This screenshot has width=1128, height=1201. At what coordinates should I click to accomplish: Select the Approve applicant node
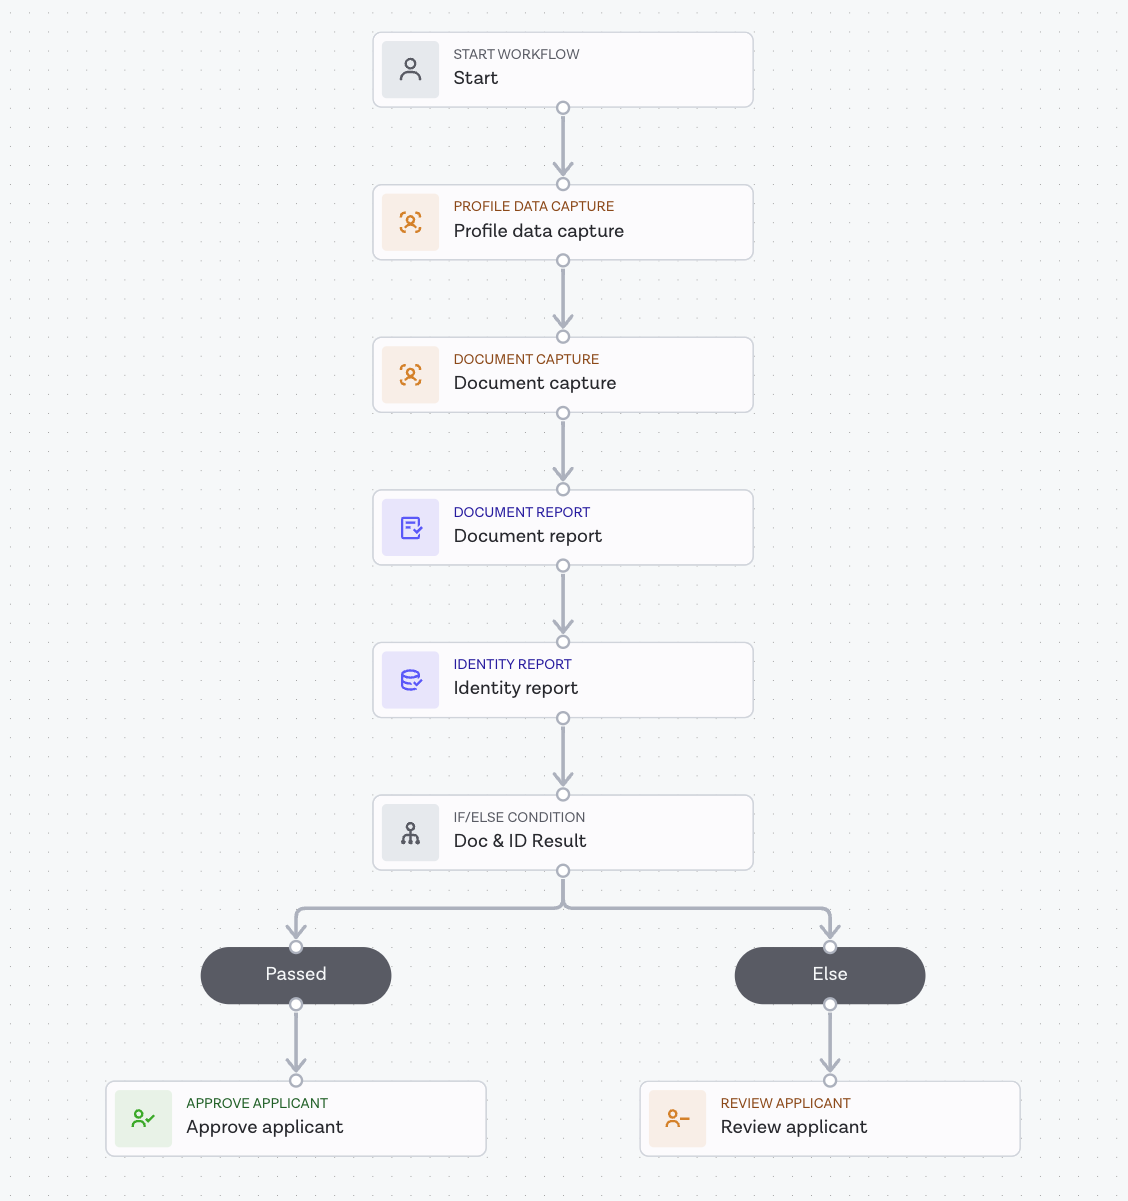coord(296,1118)
